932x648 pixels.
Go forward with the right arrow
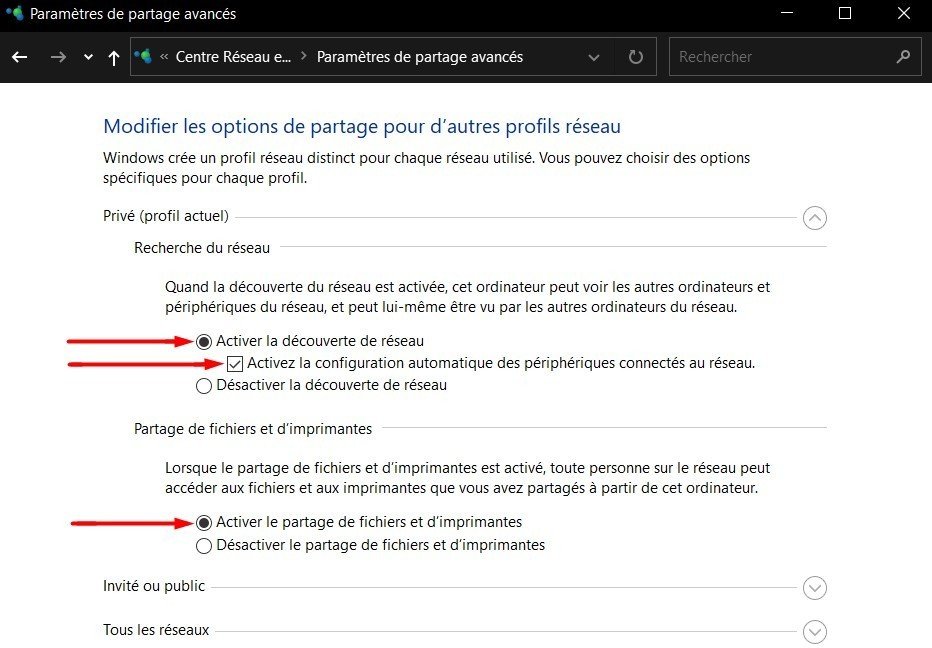[x=58, y=57]
